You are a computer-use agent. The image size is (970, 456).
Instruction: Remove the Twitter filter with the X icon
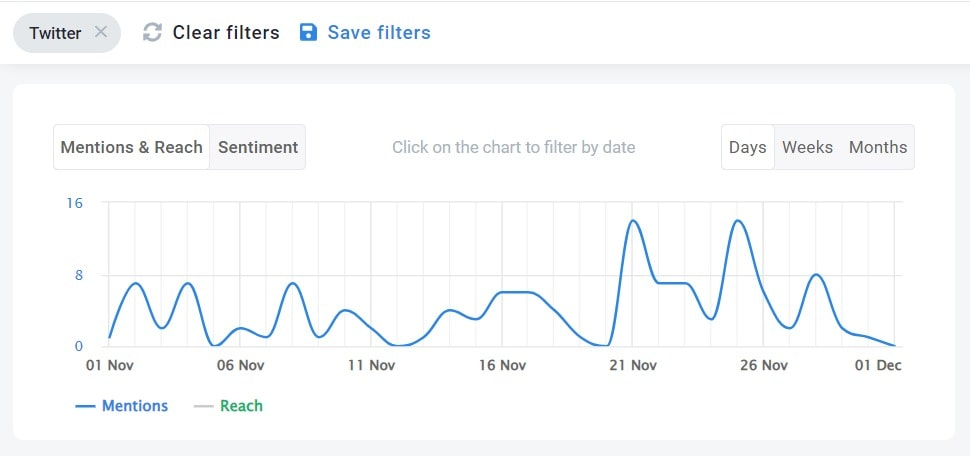pyautogui.click(x=101, y=32)
